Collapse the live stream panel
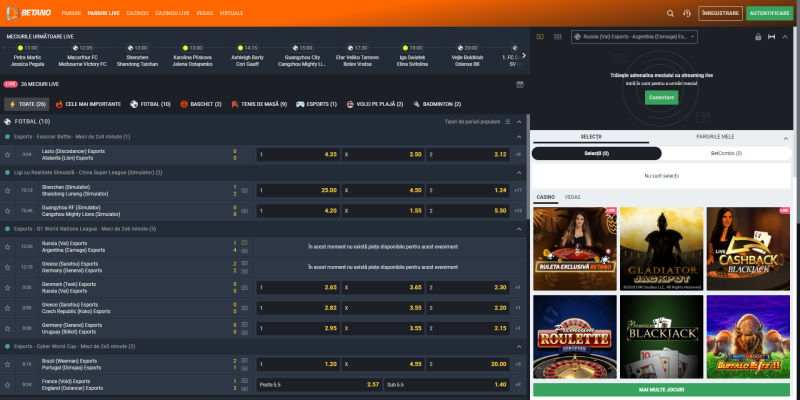The image size is (800, 400). (x=785, y=37)
